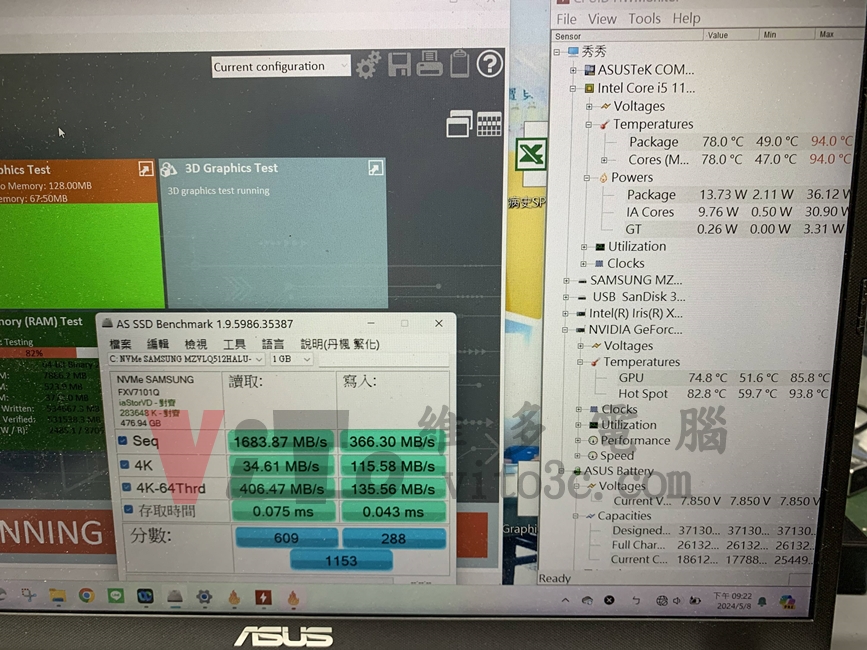This screenshot has height=650, width=867.
Task: Open the 工具 menu in AS SSD
Action: click(x=234, y=344)
